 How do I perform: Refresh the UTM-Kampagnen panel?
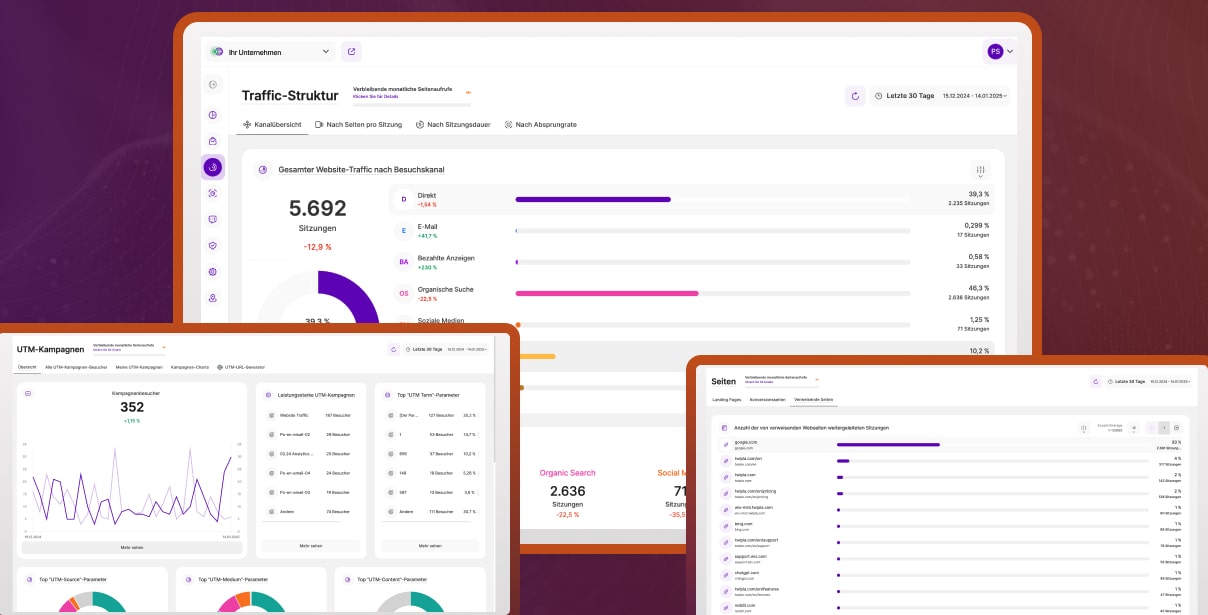tap(393, 349)
